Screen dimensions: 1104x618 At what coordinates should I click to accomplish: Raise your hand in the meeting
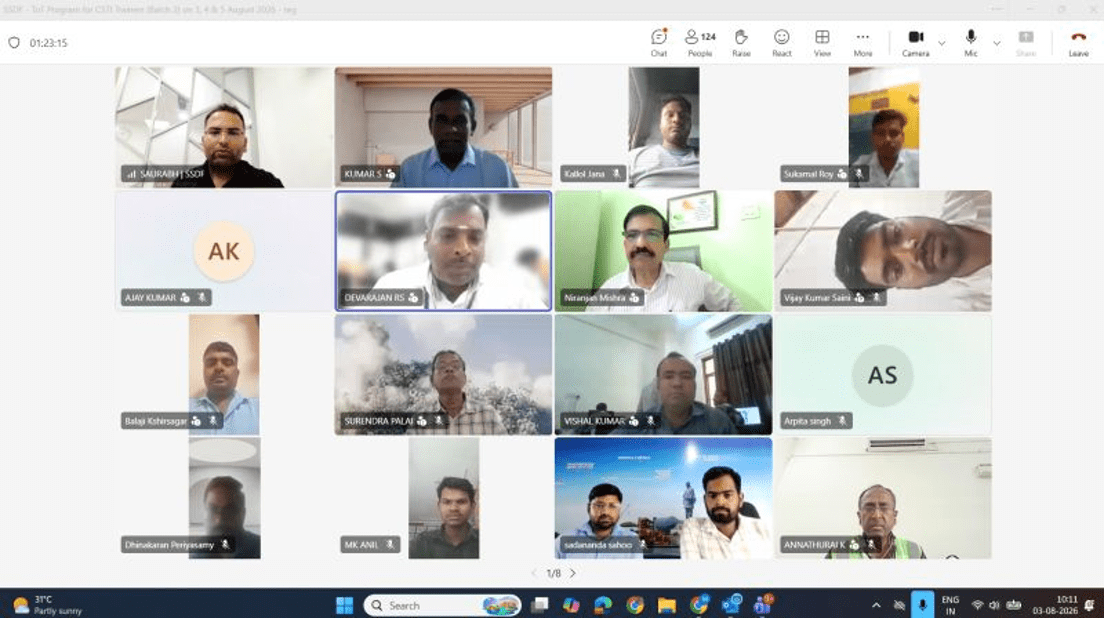[x=741, y=42]
